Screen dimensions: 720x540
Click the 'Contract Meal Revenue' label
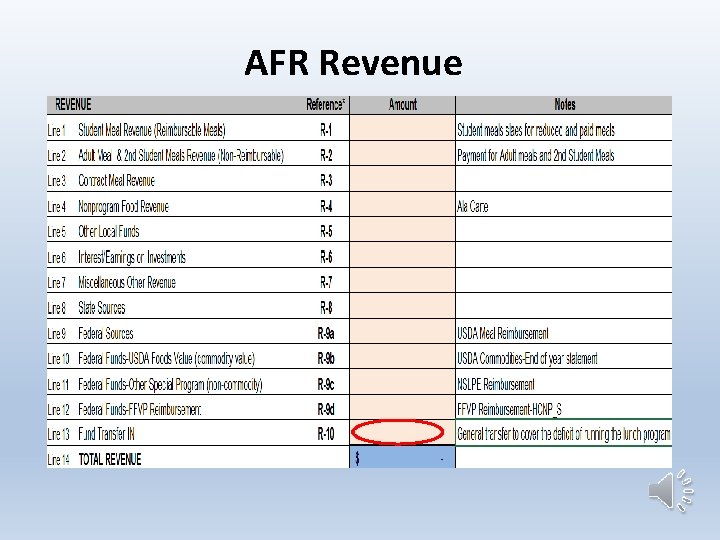click(116, 181)
